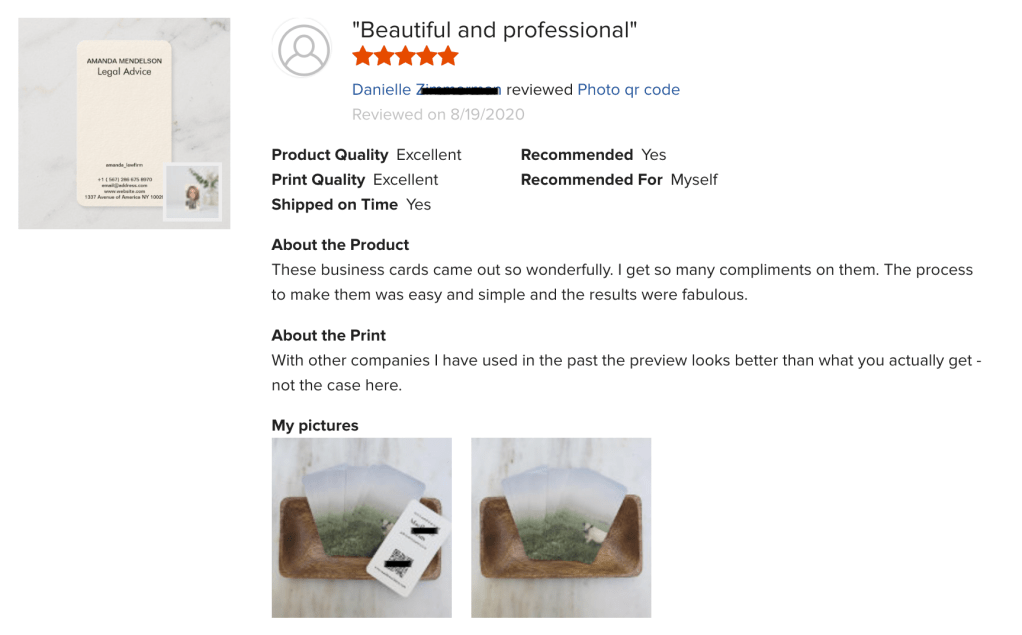1022x635 pixels.
Task: Select the "About the Print" heading
Action: (328, 335)
